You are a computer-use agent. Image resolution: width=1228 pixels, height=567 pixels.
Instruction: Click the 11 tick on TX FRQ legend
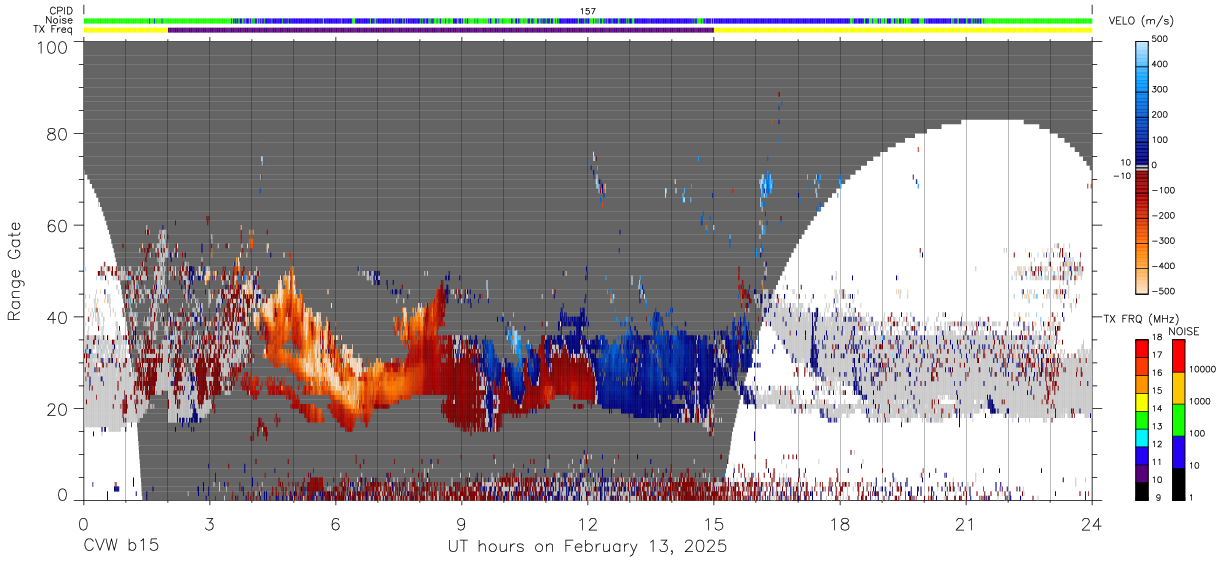coord(1155,462)
